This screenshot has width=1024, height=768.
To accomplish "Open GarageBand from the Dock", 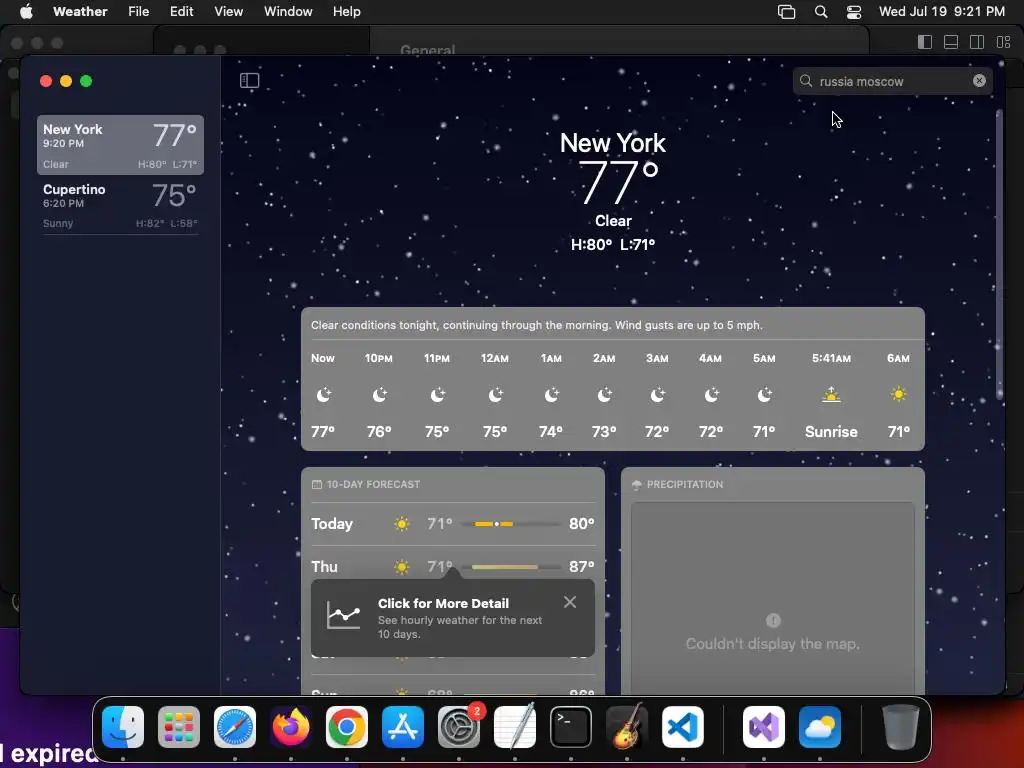I will [627, 727].
